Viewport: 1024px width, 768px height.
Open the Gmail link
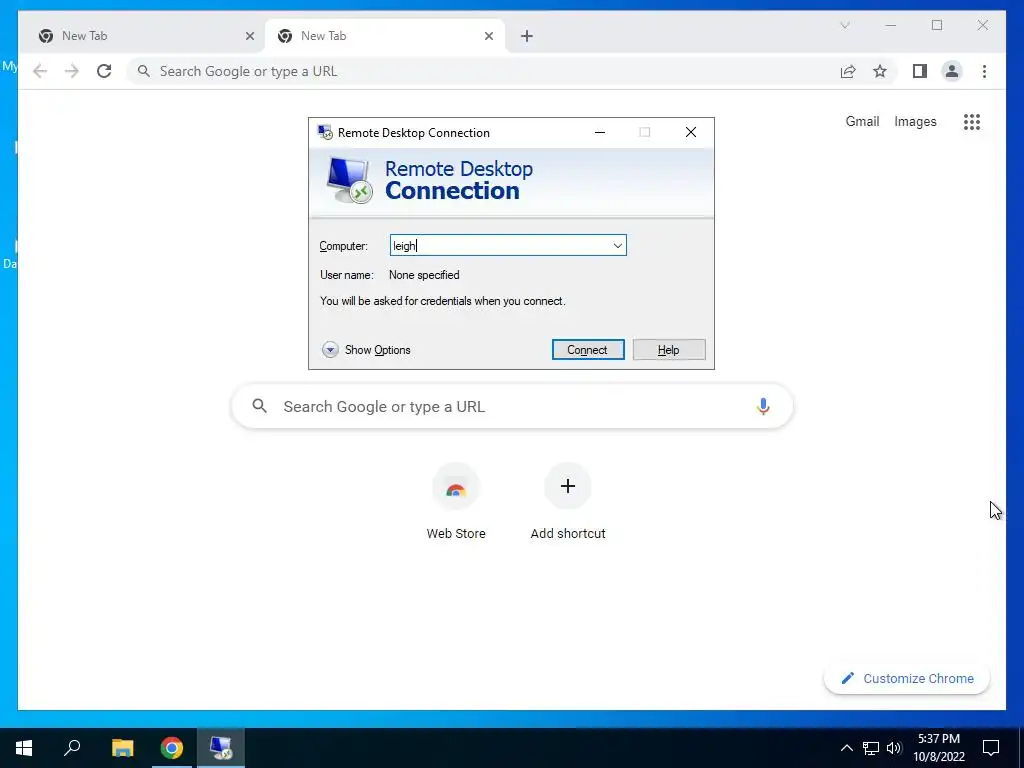click(862, 121)
